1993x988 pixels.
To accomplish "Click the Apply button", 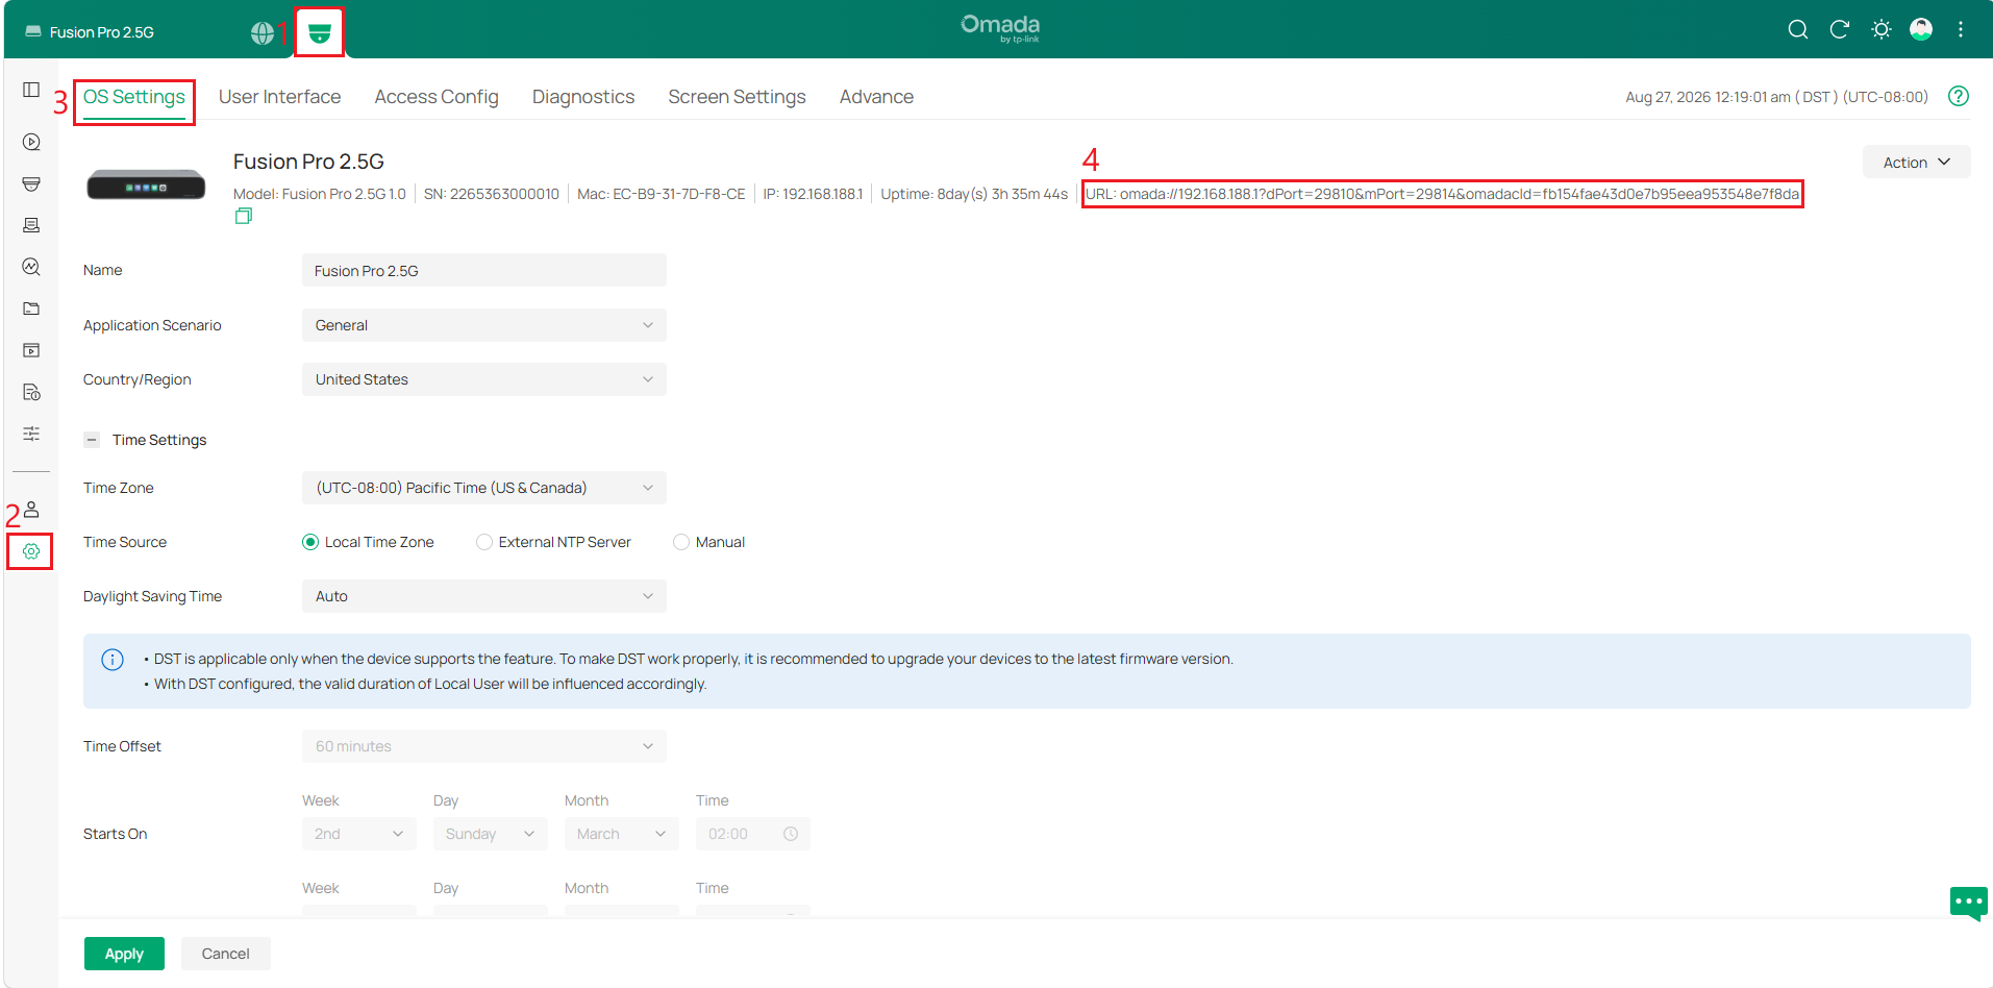I will pos(124,954).
